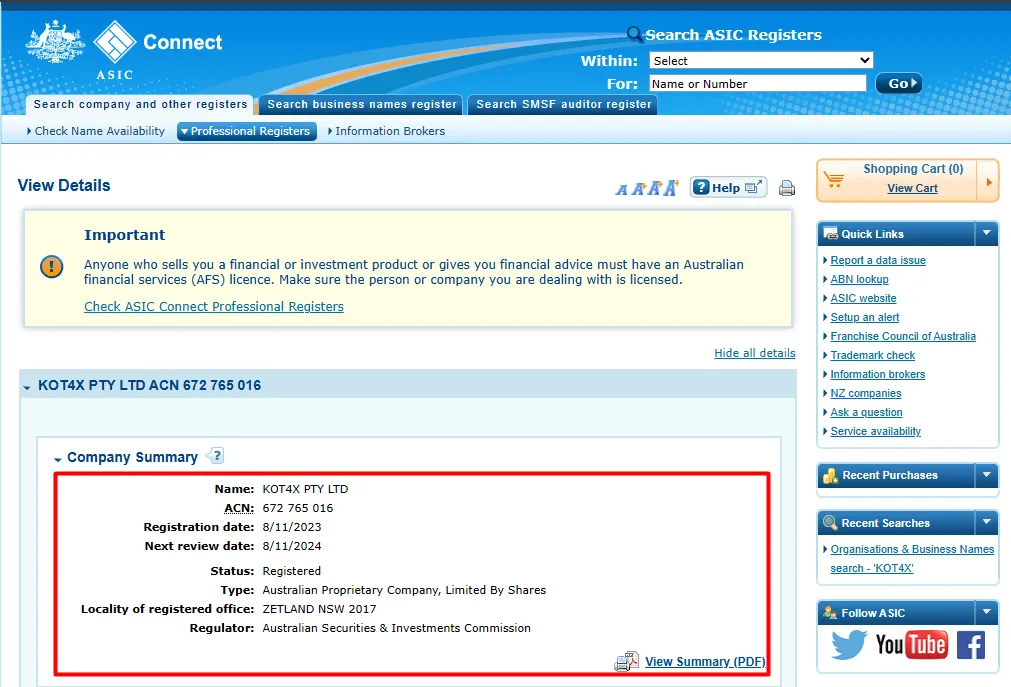Click the Australian Proprietary Company type value
1011x687 pixels.
(x=404, y=590)
